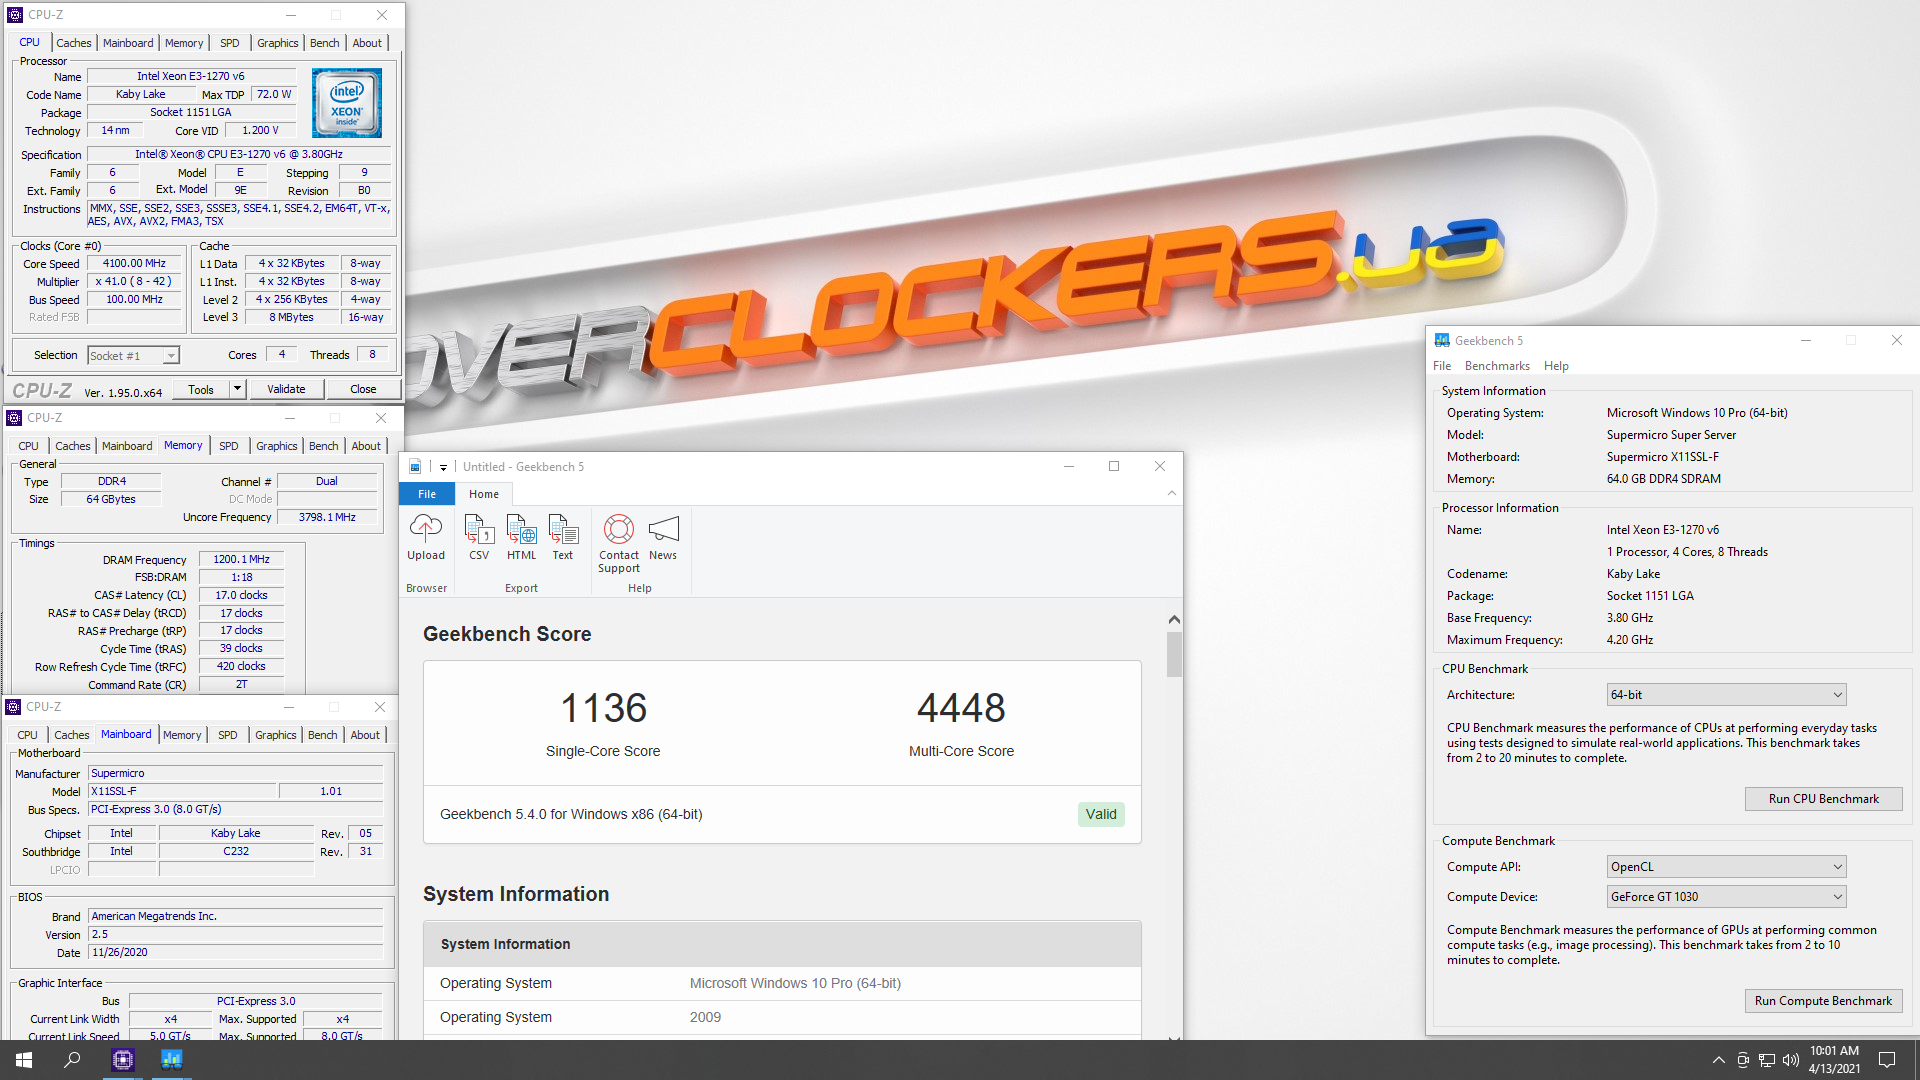Click the Validate button in CPU-Z
Image resolution: width=1920 pixels, height=1080 pixels.
pyautogui.click(x=286, y=389)
